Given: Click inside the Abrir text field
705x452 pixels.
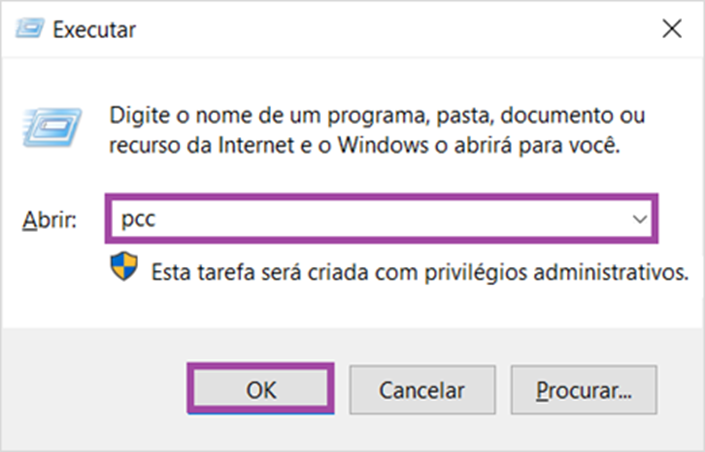Looking at the screenshot, I should tap(381, 219).
